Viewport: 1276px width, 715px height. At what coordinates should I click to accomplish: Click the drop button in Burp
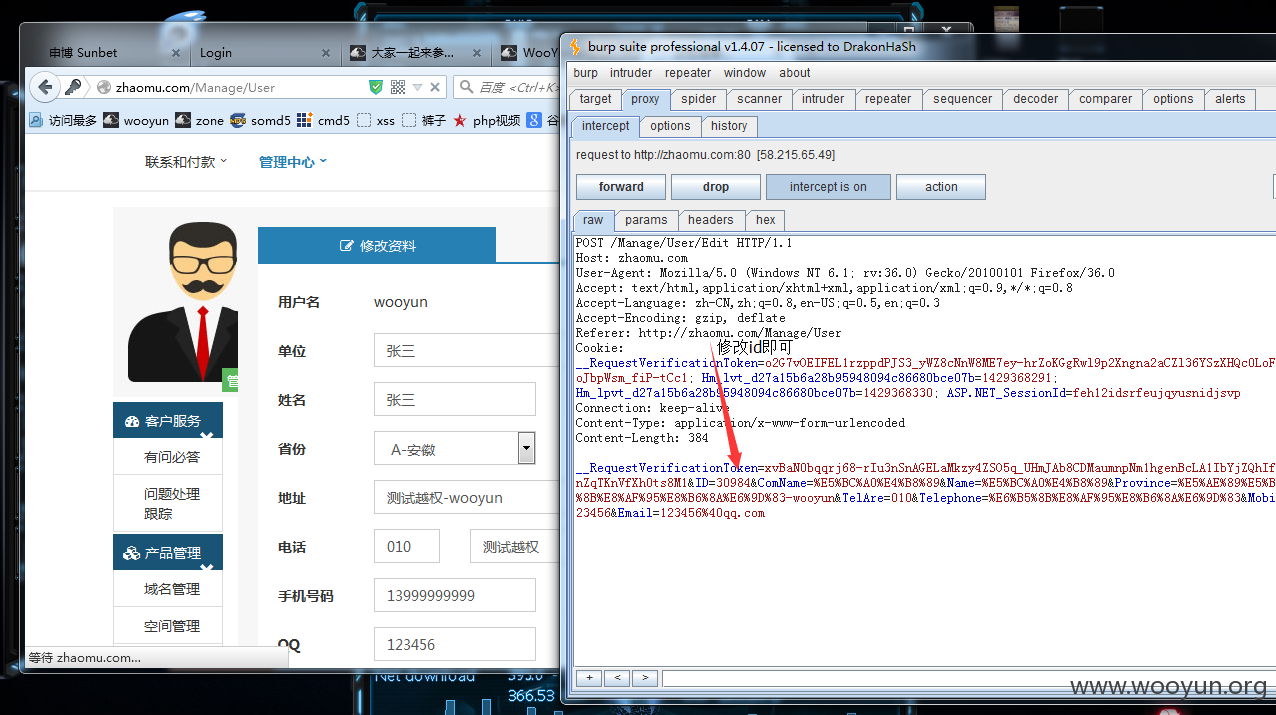(x=716, y=187)
